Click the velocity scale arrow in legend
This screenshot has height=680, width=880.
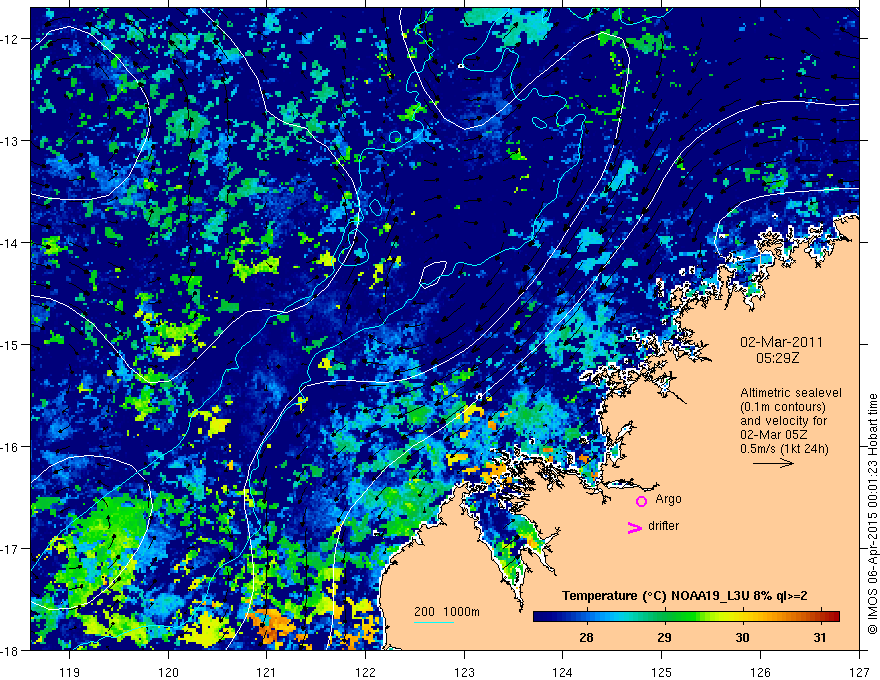pos(773,463)
